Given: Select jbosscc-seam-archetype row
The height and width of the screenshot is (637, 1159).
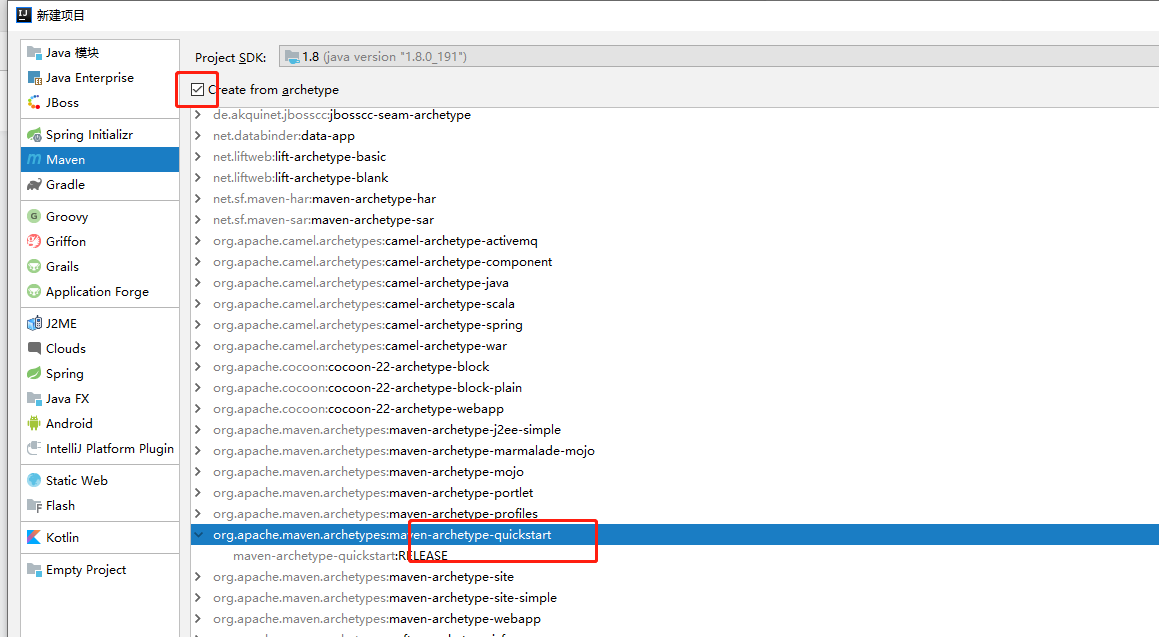Looking at the screenshot, I should [x=675, y=115].
